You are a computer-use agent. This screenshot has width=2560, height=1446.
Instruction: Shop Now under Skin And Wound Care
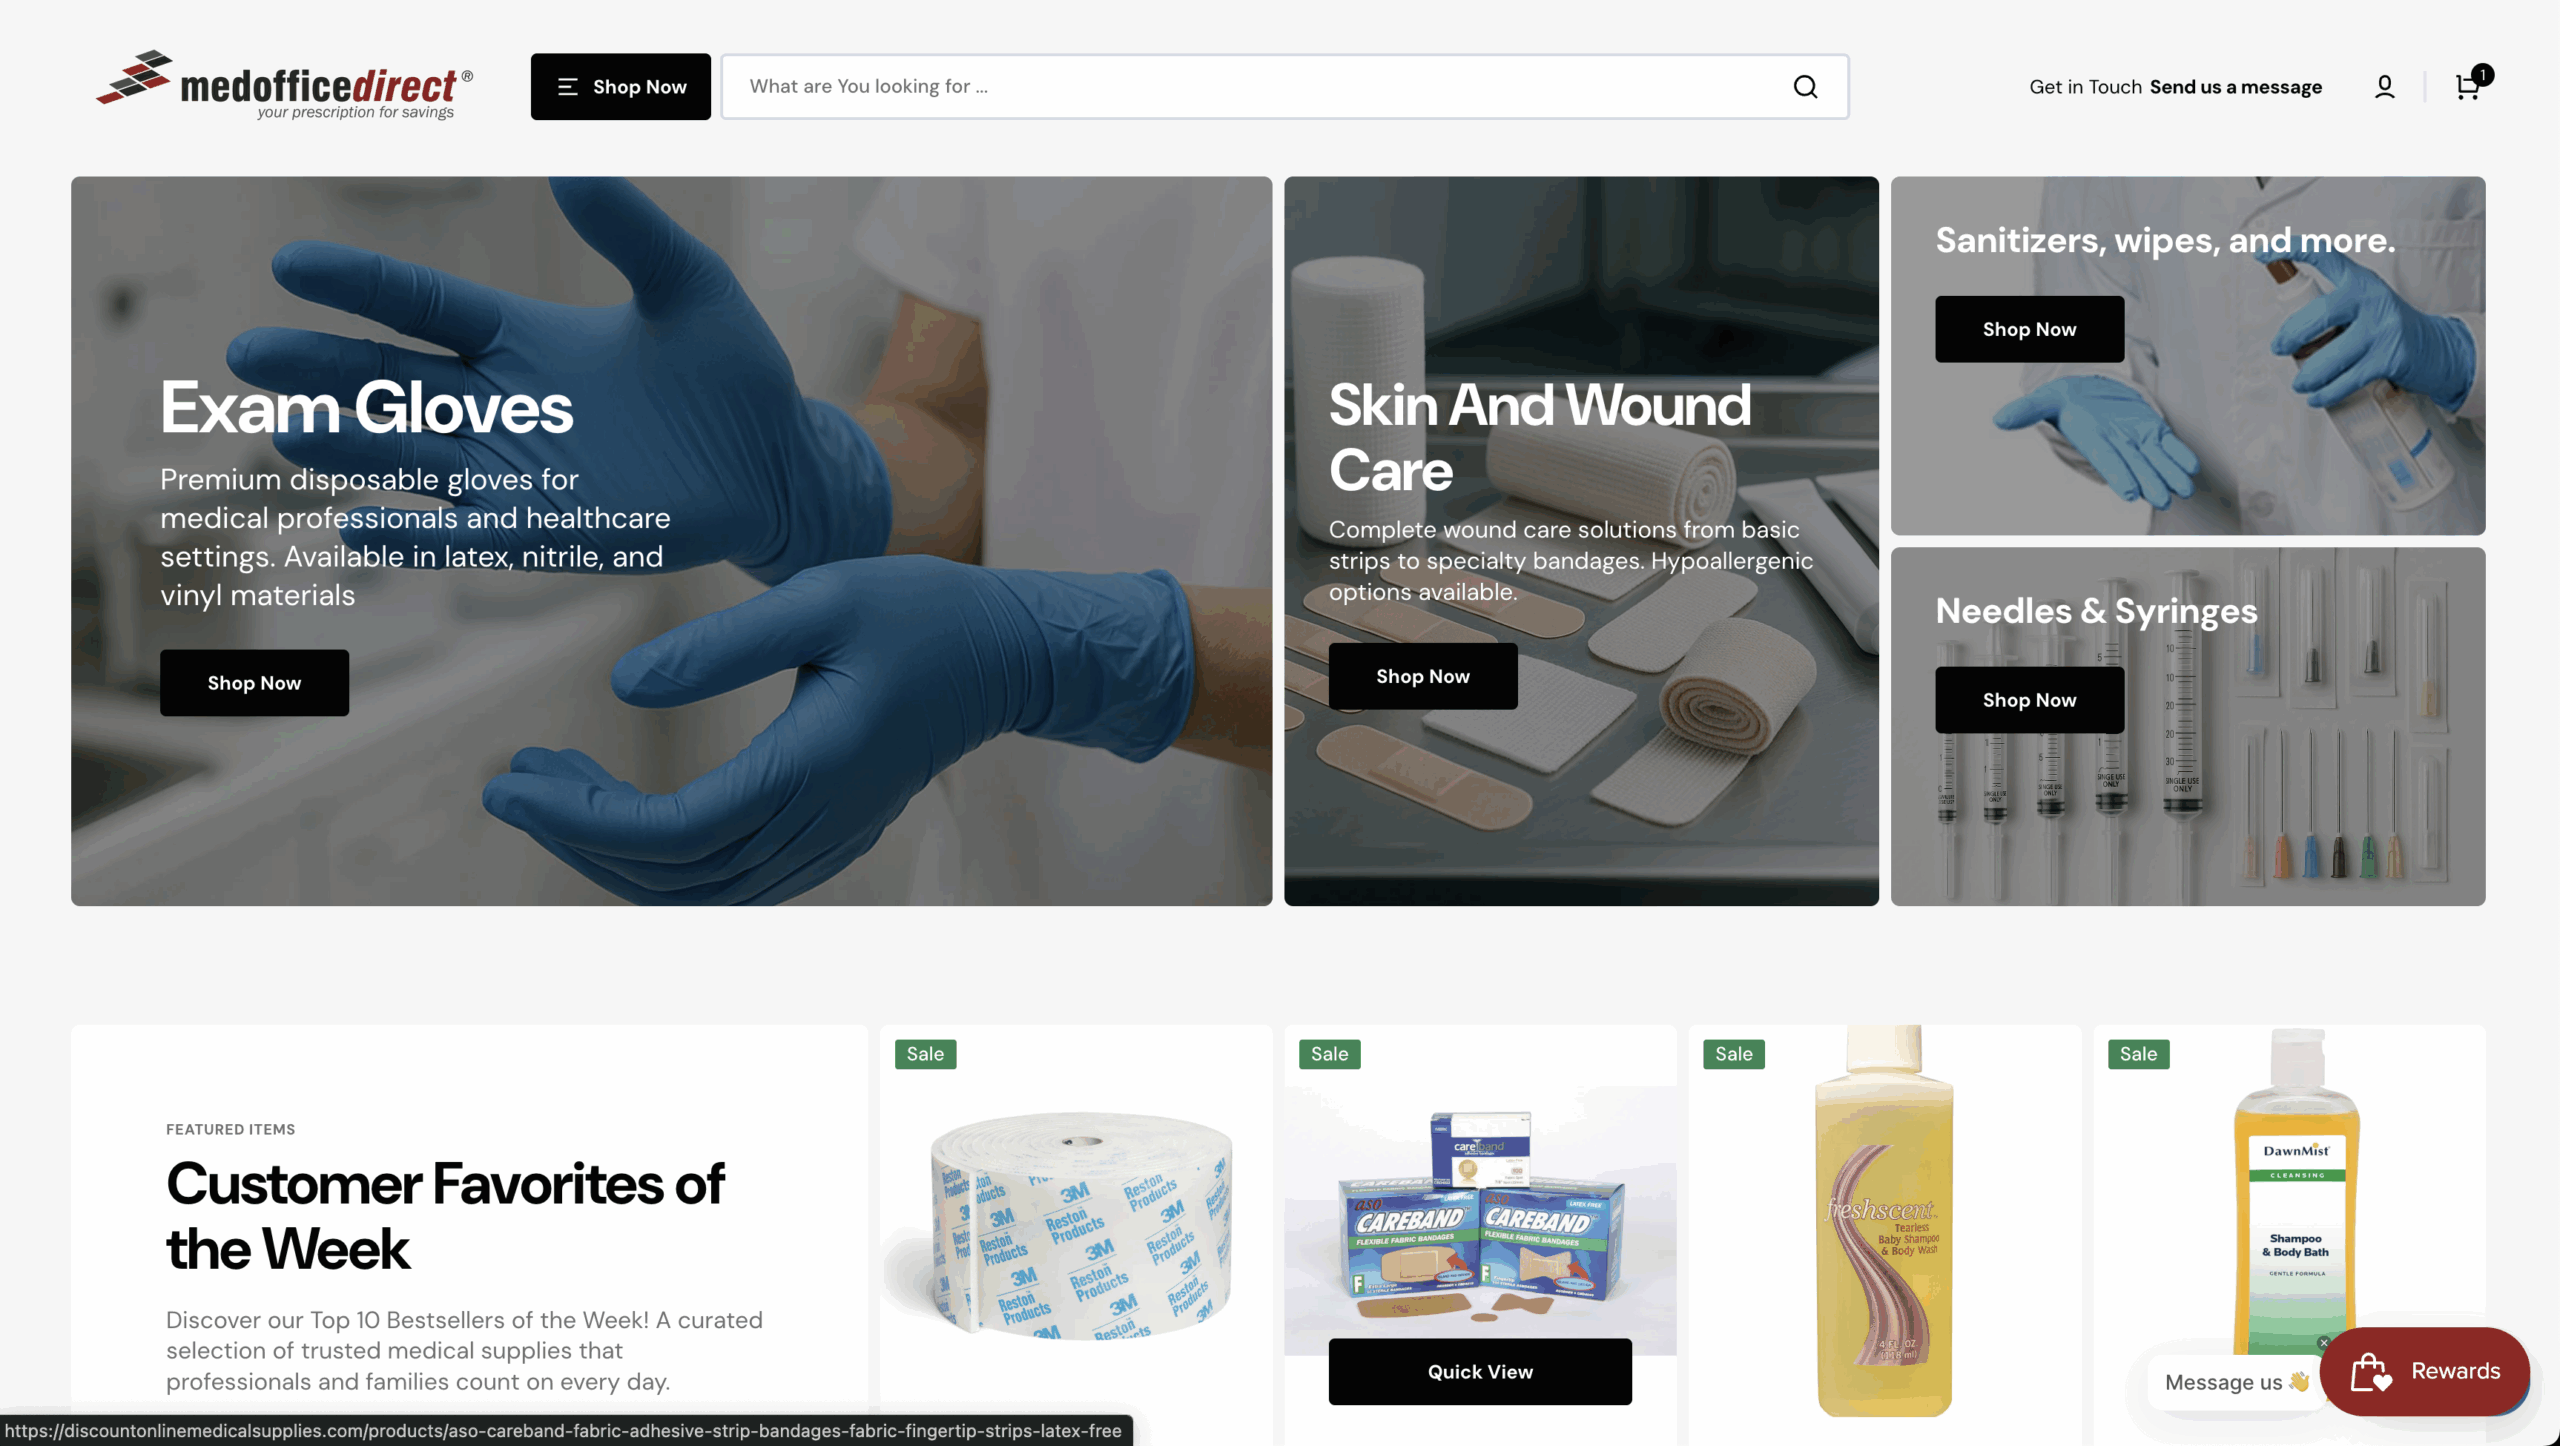pos(1422,676)
